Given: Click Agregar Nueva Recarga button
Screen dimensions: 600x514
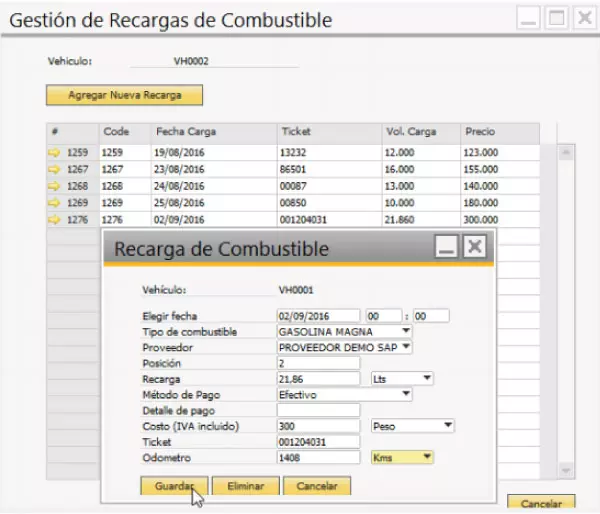Looking at the screenshot, I should (125, 95).
